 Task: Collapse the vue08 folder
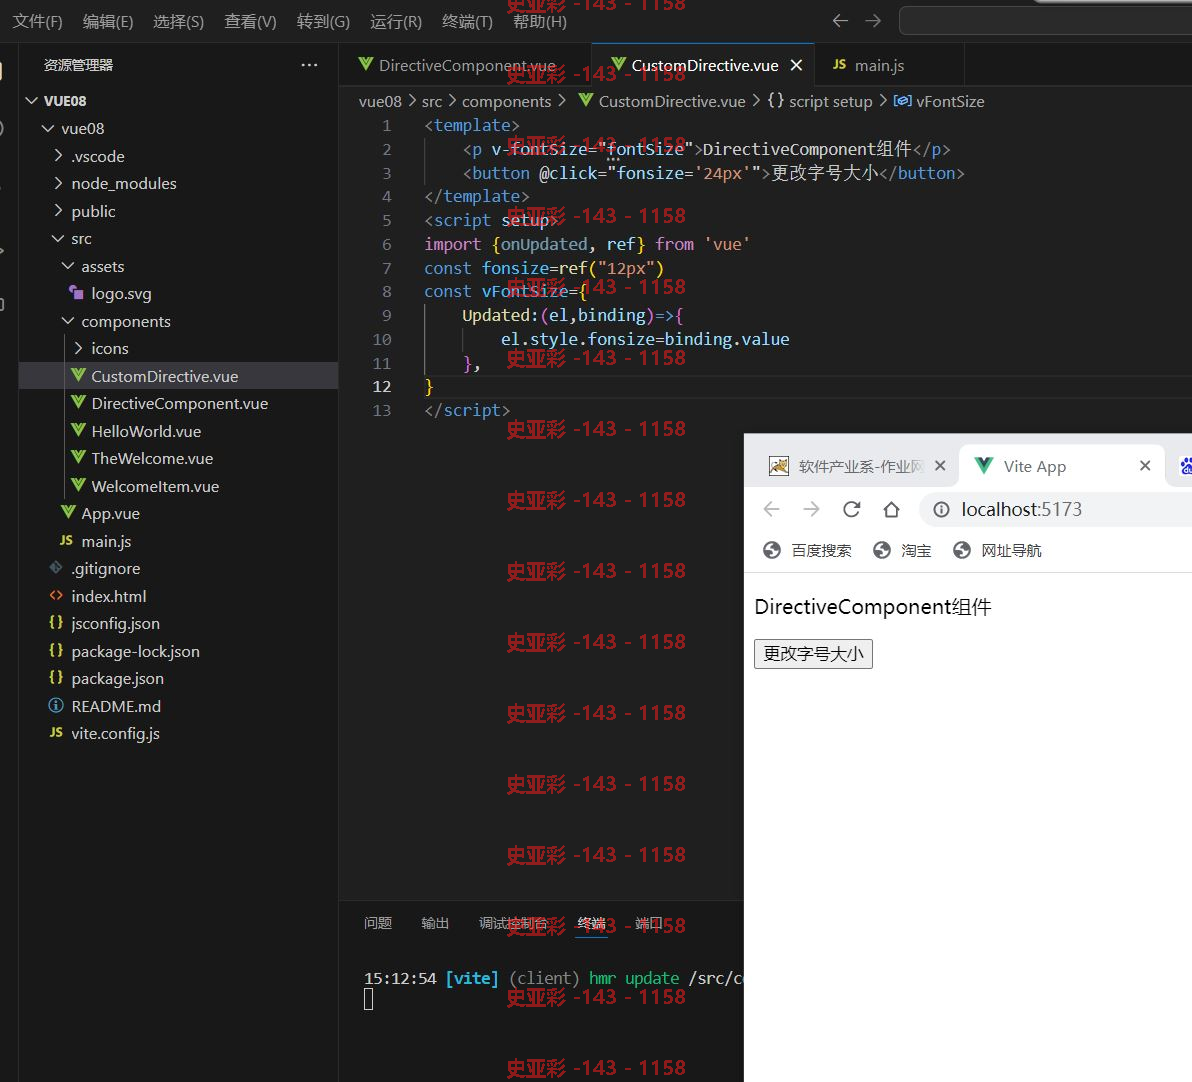click(48, 129)
